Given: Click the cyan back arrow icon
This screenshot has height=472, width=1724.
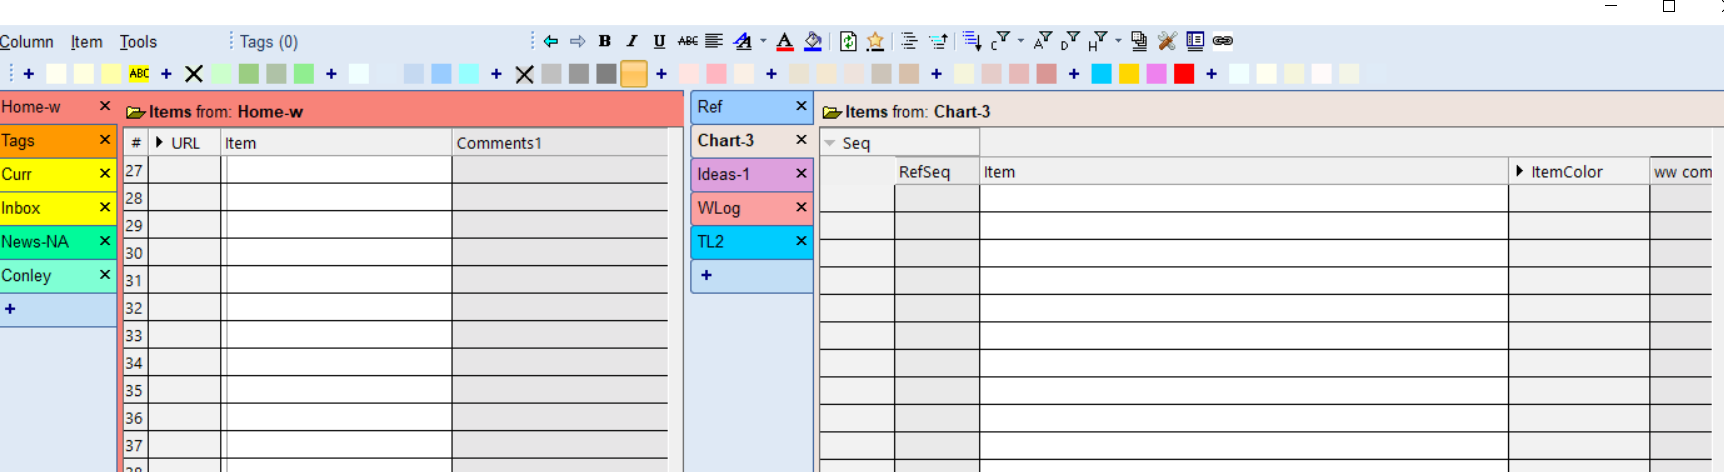Looking at the screenshot, I should click(x=551, y=41).
